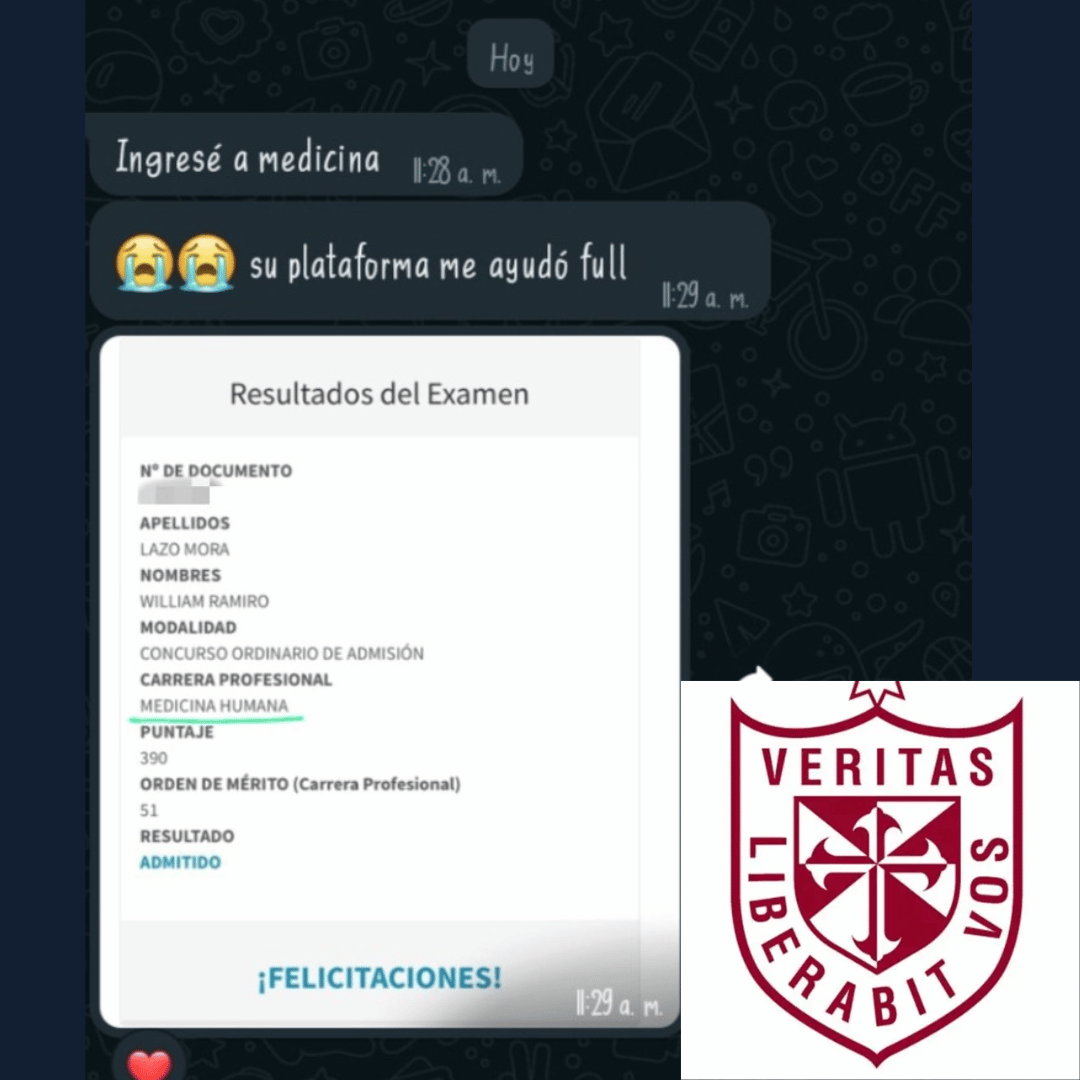
Task: Open the exam results image attachment
Action: pos(390,682)
